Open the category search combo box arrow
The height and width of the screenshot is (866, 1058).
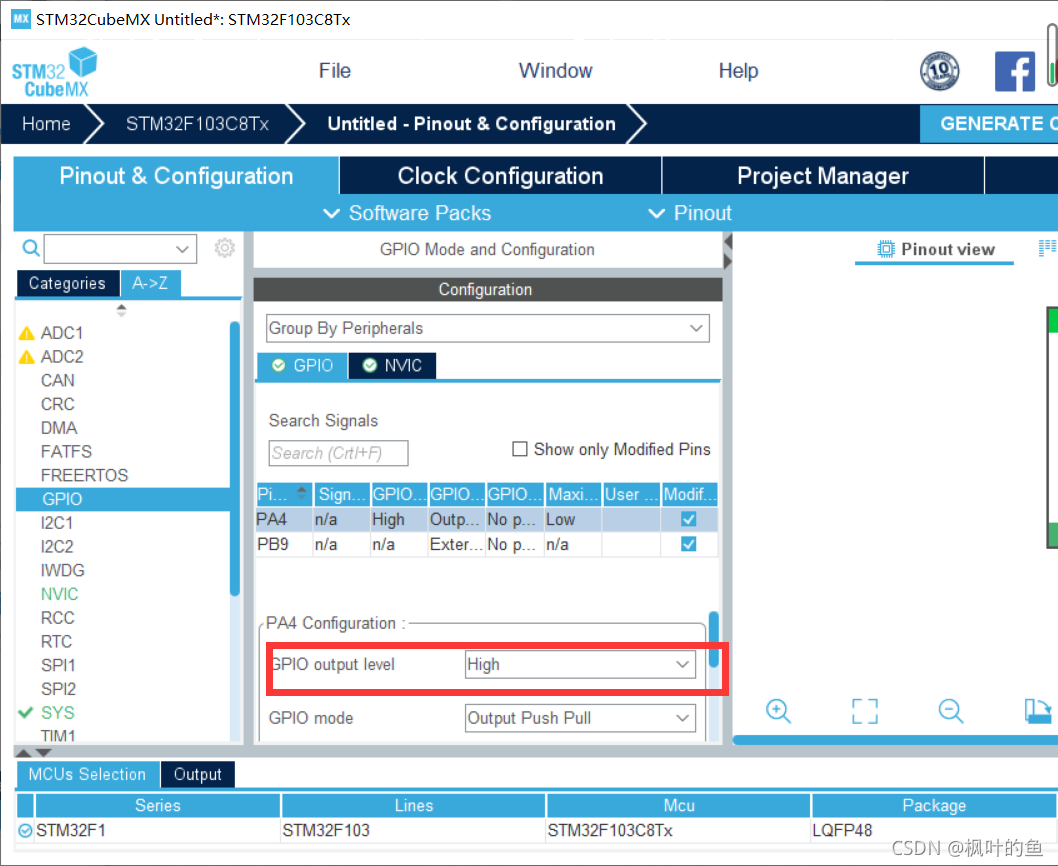(x=182, y=249)
